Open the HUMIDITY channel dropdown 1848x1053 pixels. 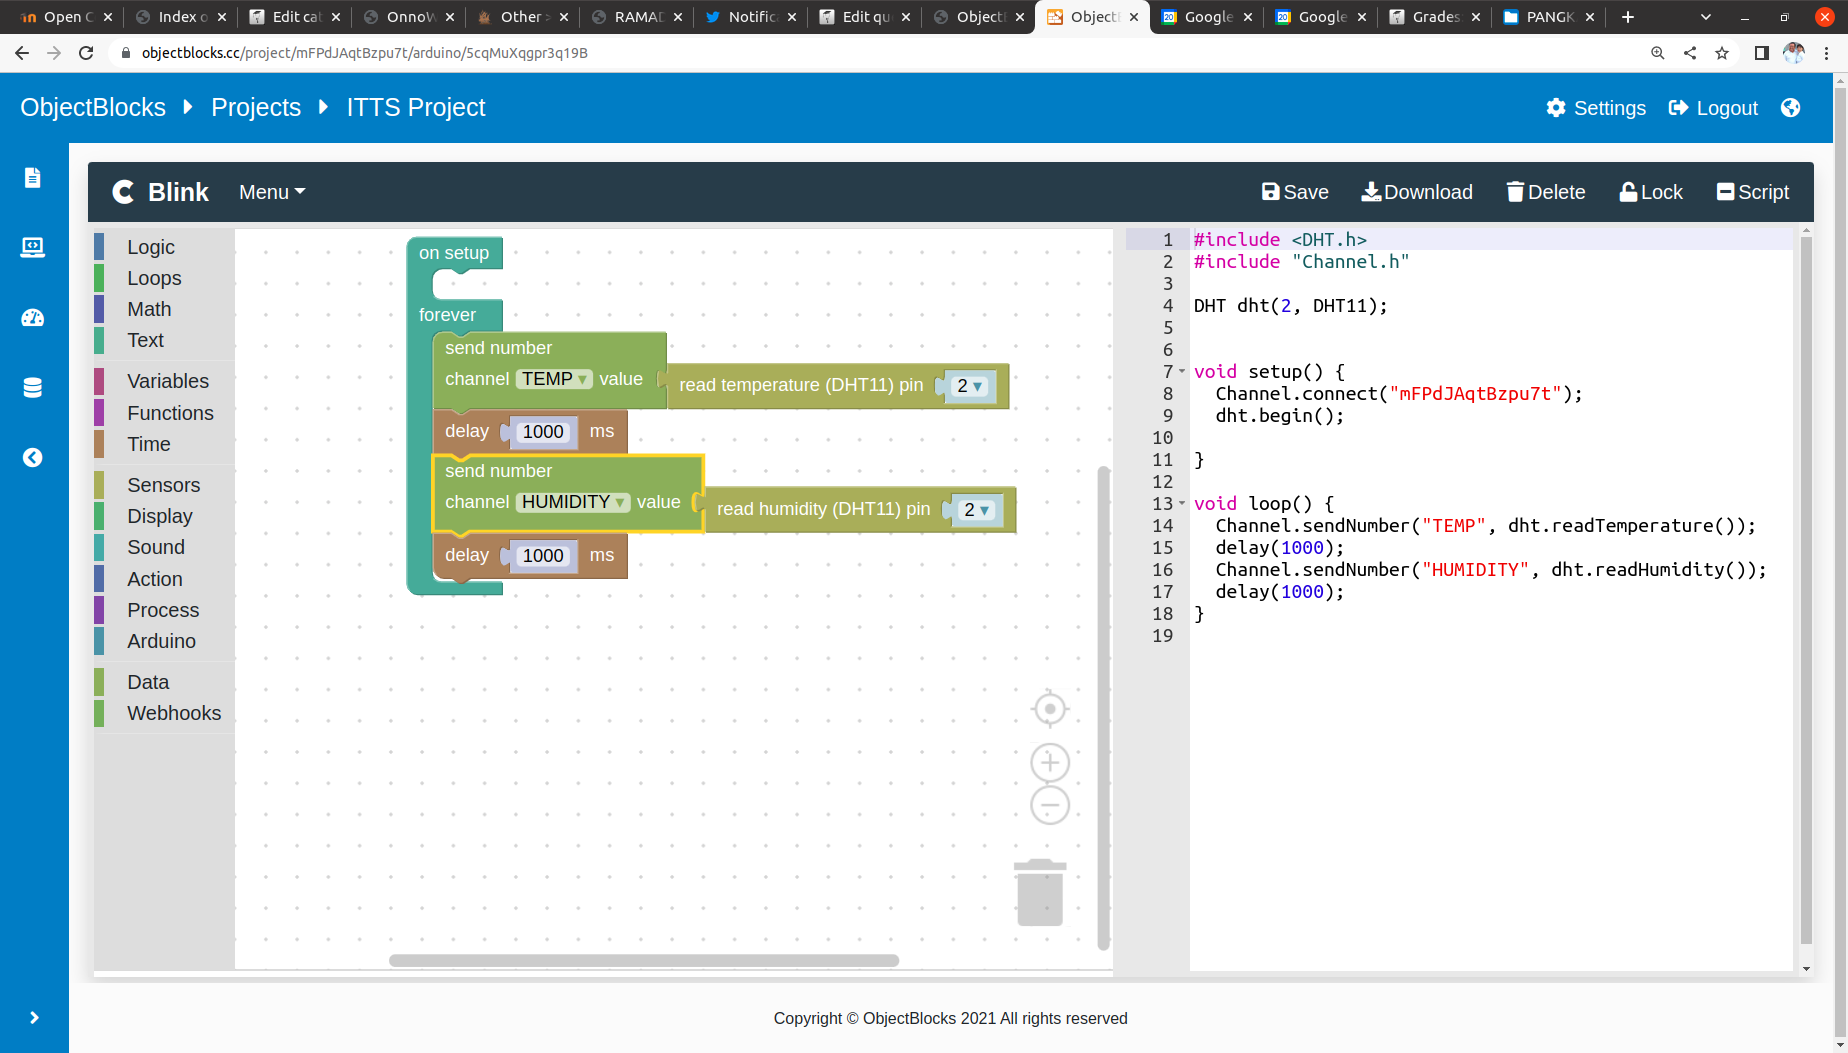pyautogui.click(x=573, y=502)
